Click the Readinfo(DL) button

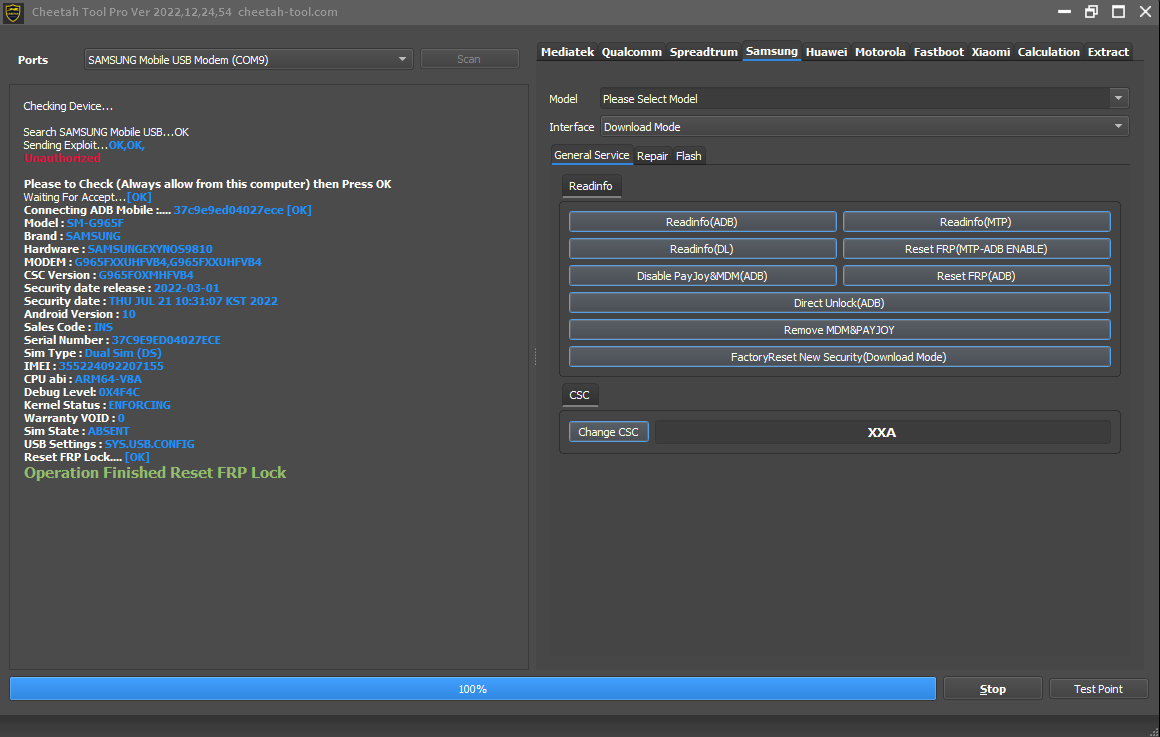click(702, 249)
